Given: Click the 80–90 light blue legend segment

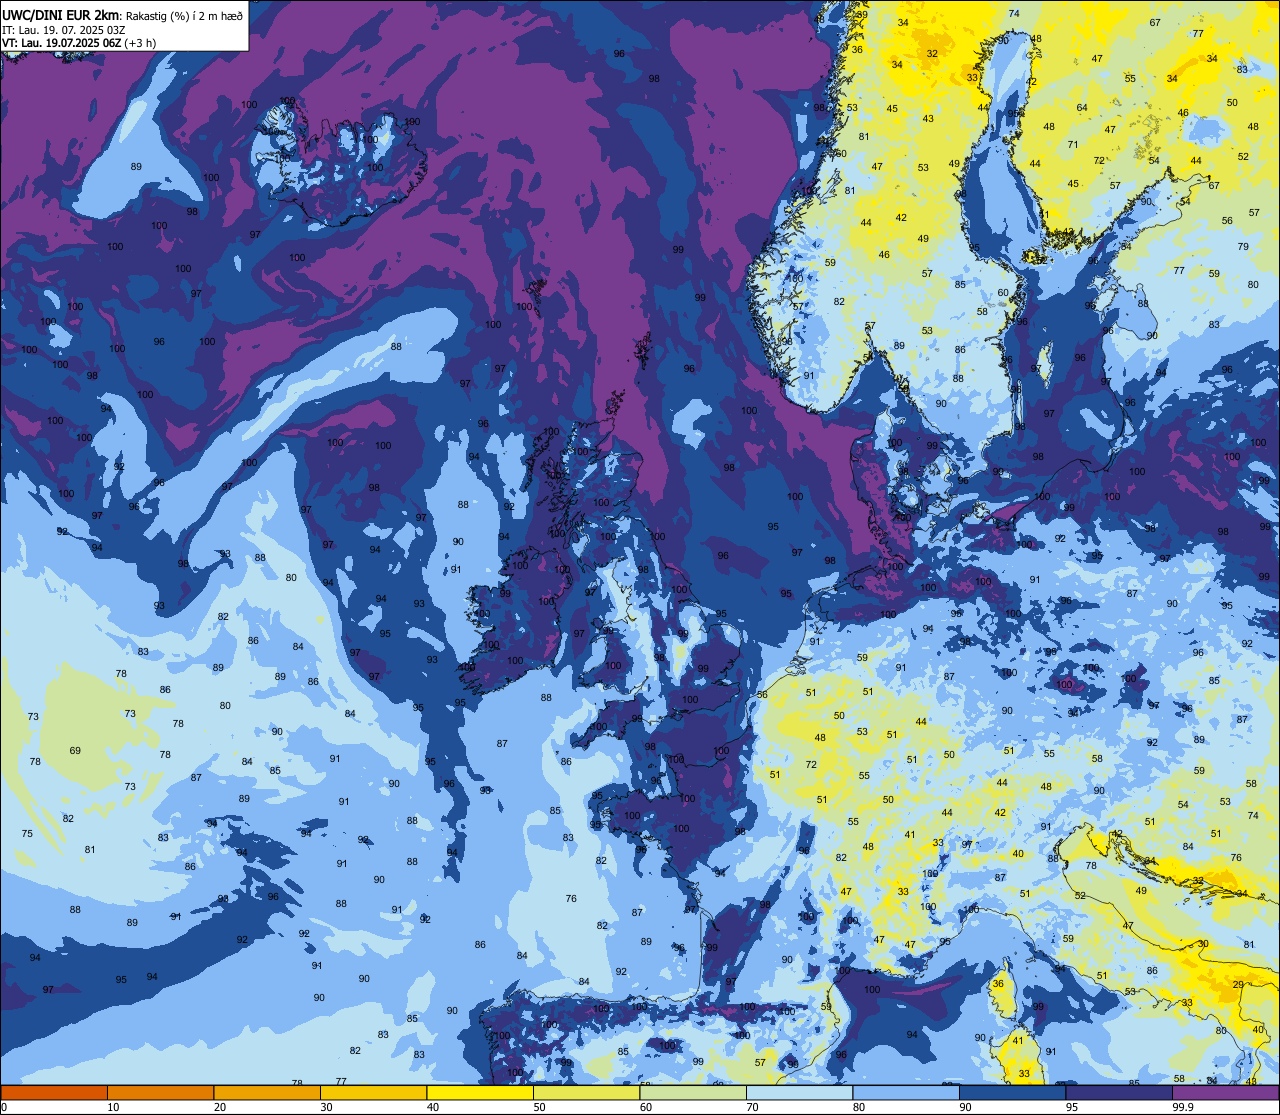Looking at the screenshot, I should [906, 1092].
